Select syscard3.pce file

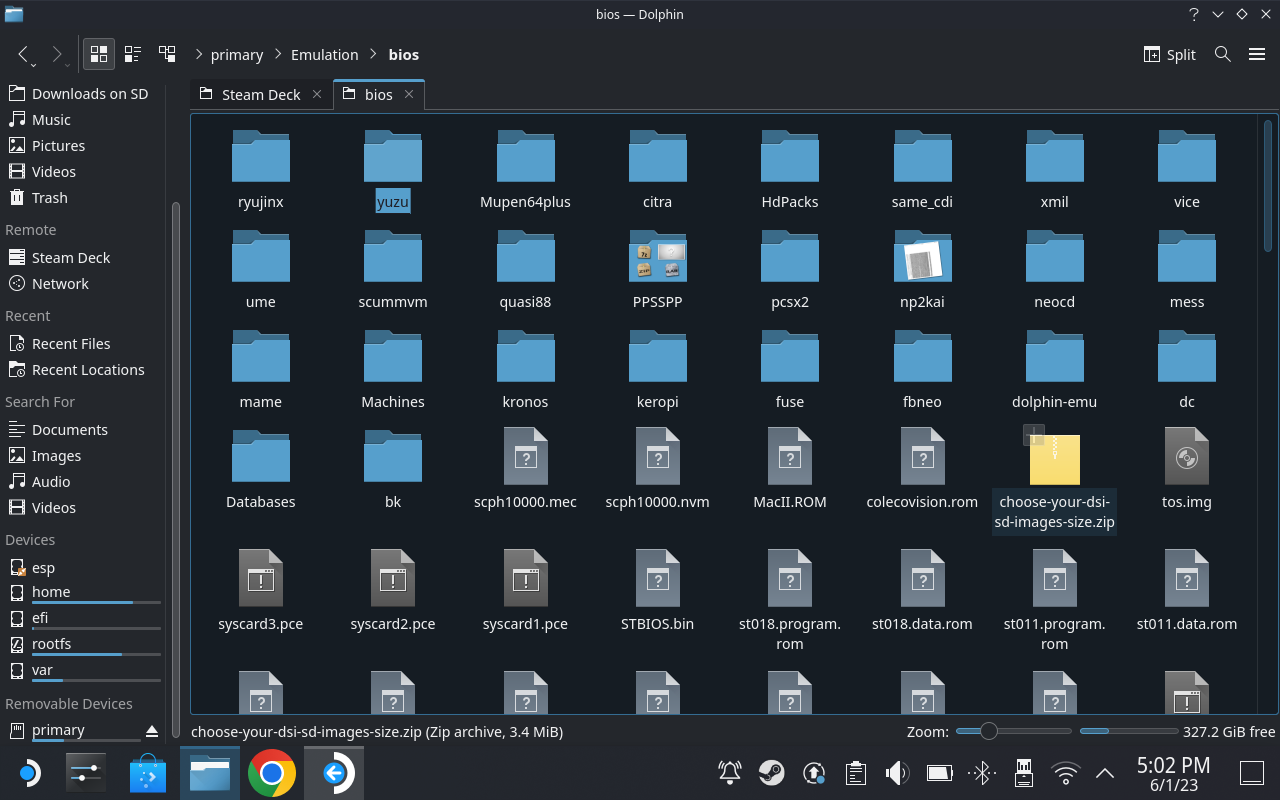[x=260, y=592]
